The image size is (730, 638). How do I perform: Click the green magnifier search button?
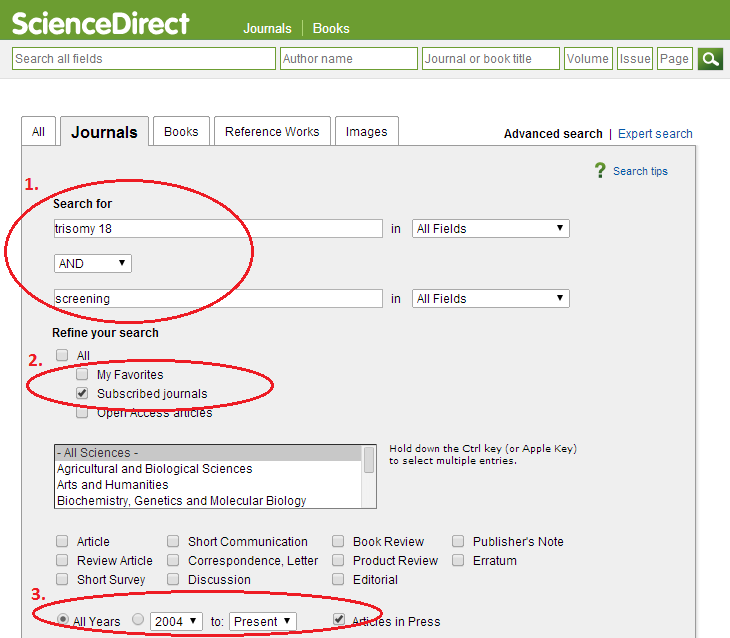coord(710,59)
